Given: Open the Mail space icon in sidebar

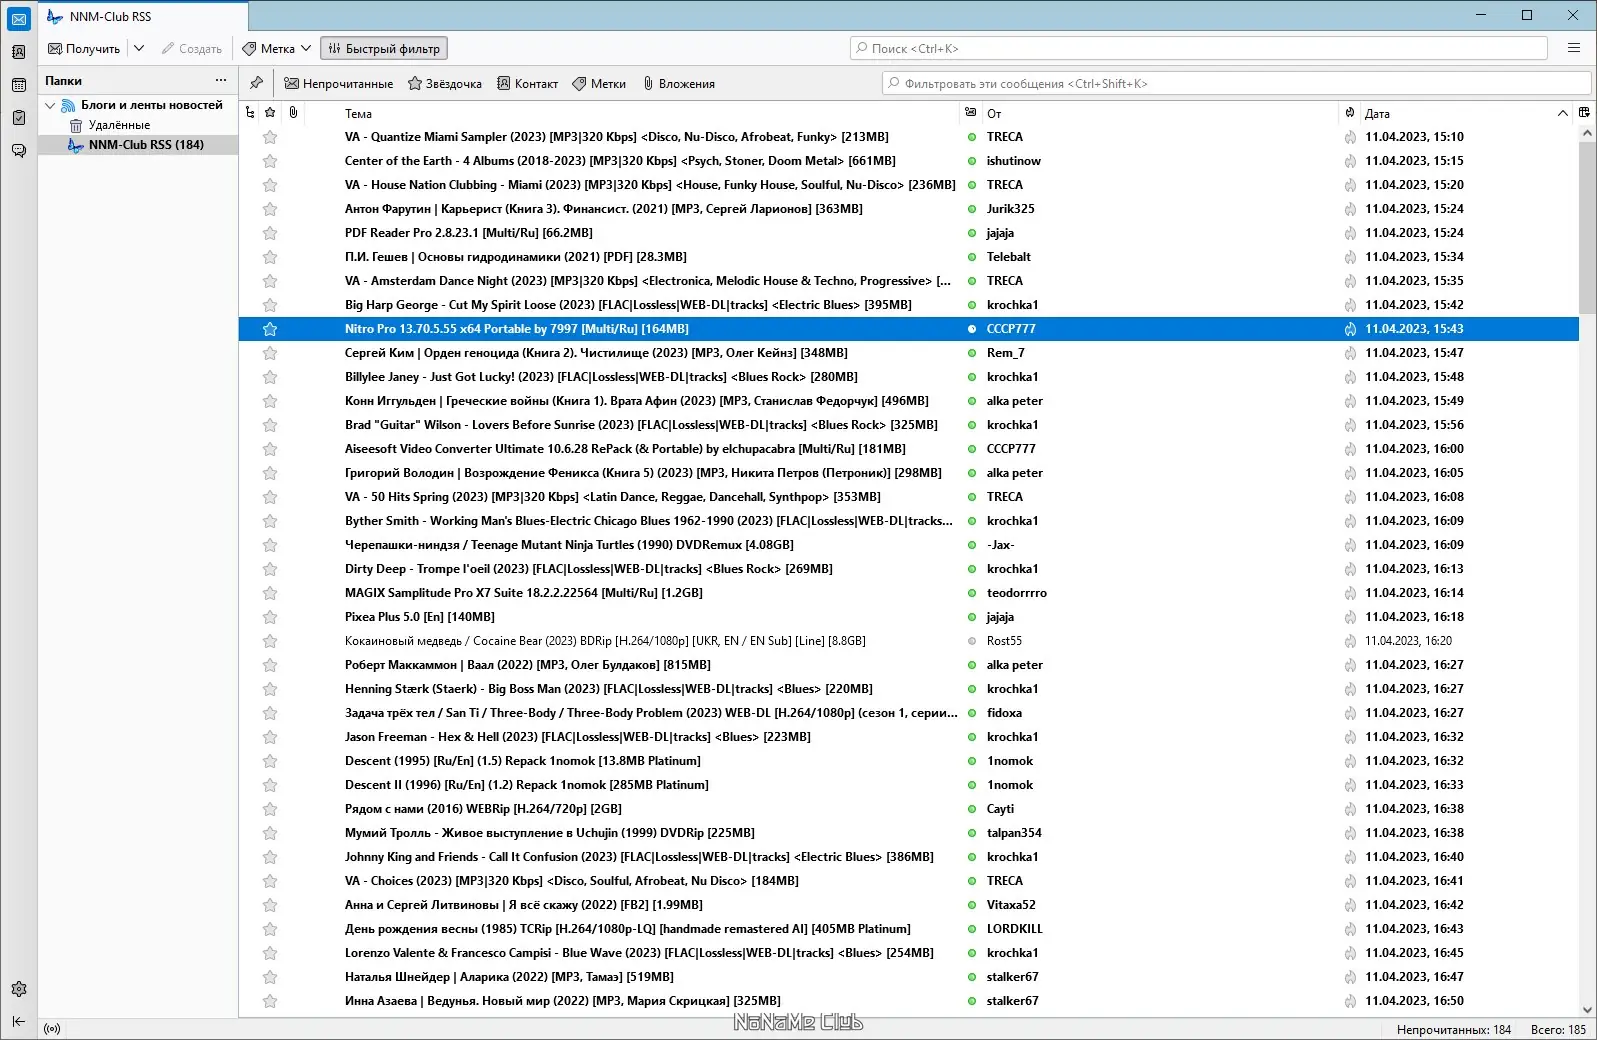Looking at the screenshot, I should (18, 19).
